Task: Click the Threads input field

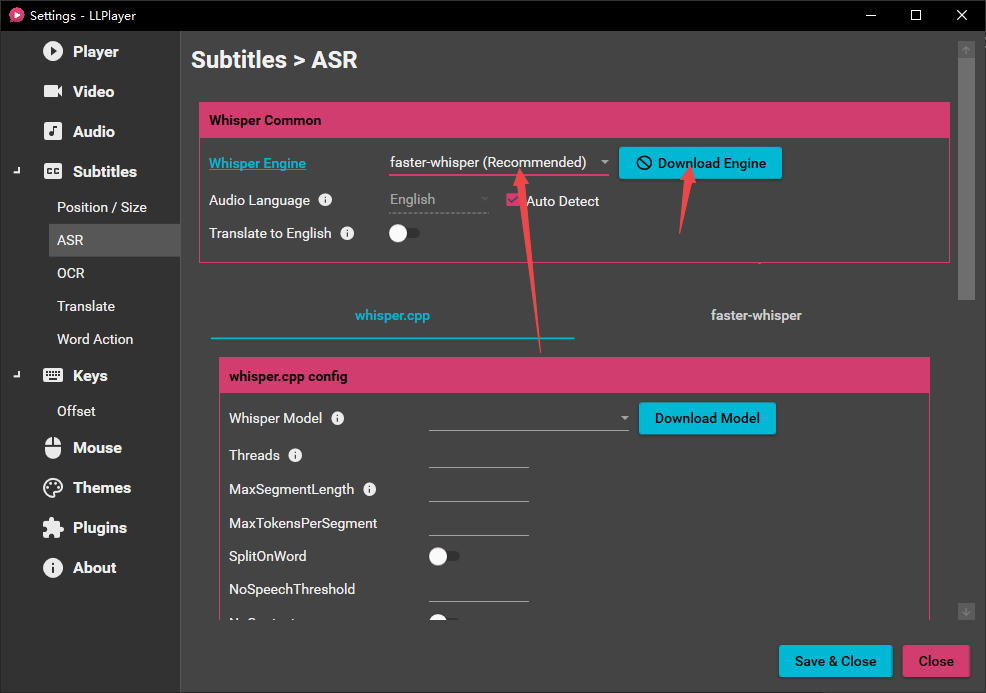Action: [478, 455]
